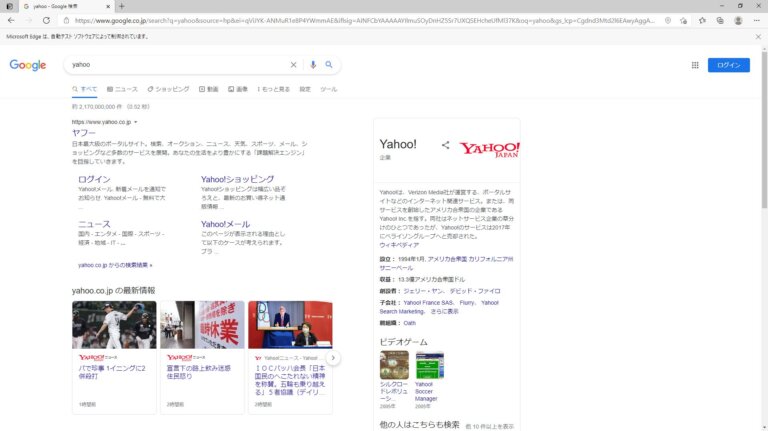The width and height of the screenshot is (768, 431).
Task: Dismiss the automated test software notice
Action: 758,37
